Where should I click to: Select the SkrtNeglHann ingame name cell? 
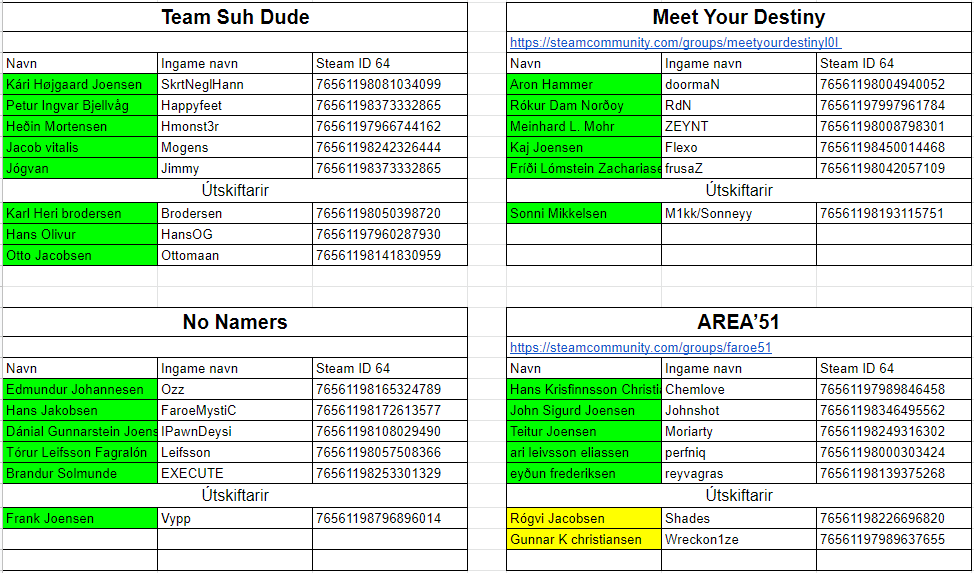point(235,85)
